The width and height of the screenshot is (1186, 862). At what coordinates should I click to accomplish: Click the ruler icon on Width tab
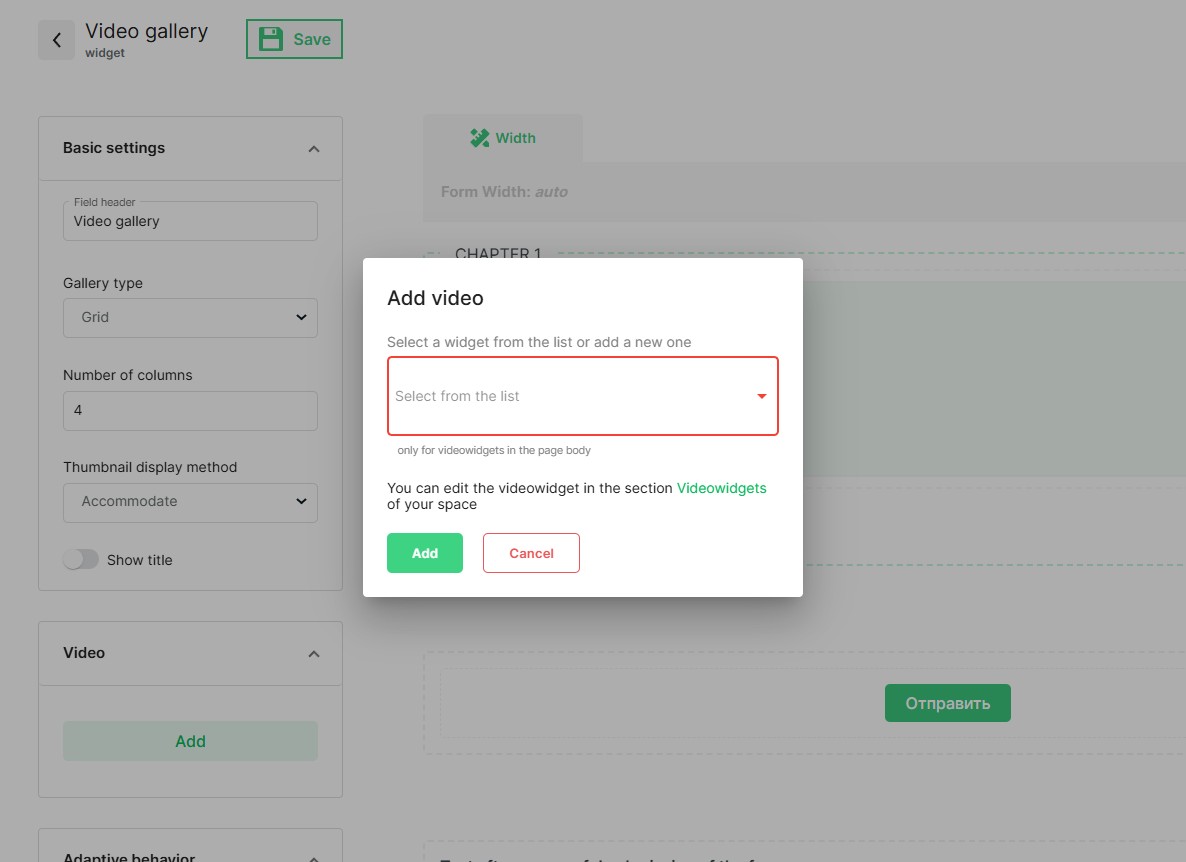[x=480, y=138]
